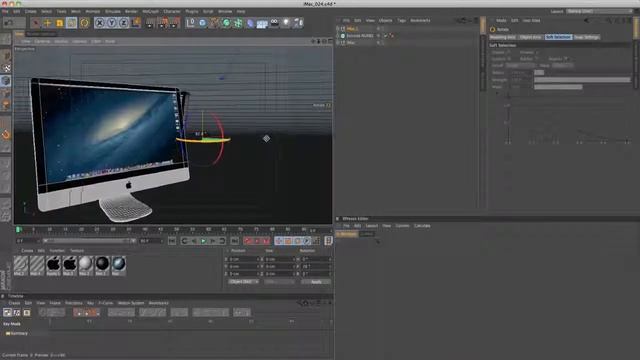Adjust the Radius slider

coord(582,72)
